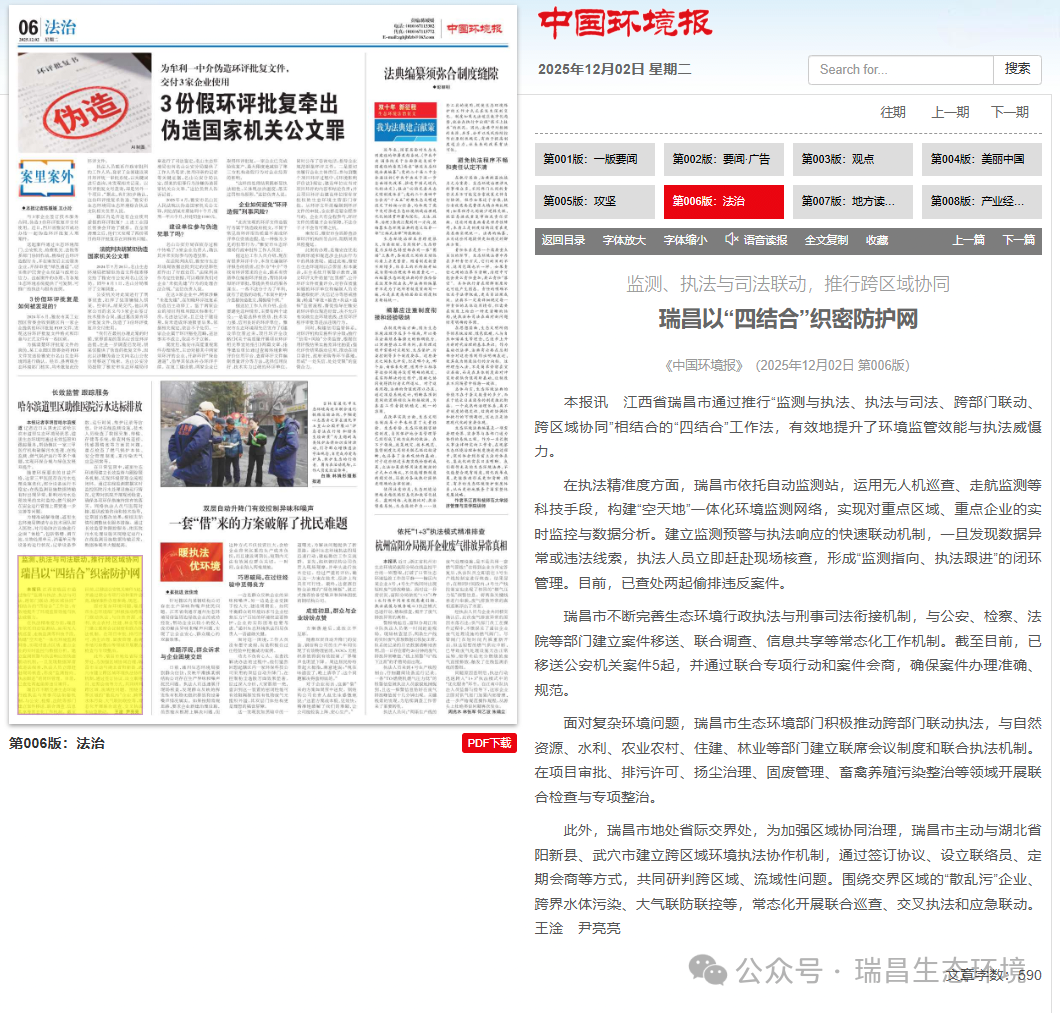This screenshot has width=1060, height=1013.
Task: Click the 06 法治 page header
Action: (47, 28)
